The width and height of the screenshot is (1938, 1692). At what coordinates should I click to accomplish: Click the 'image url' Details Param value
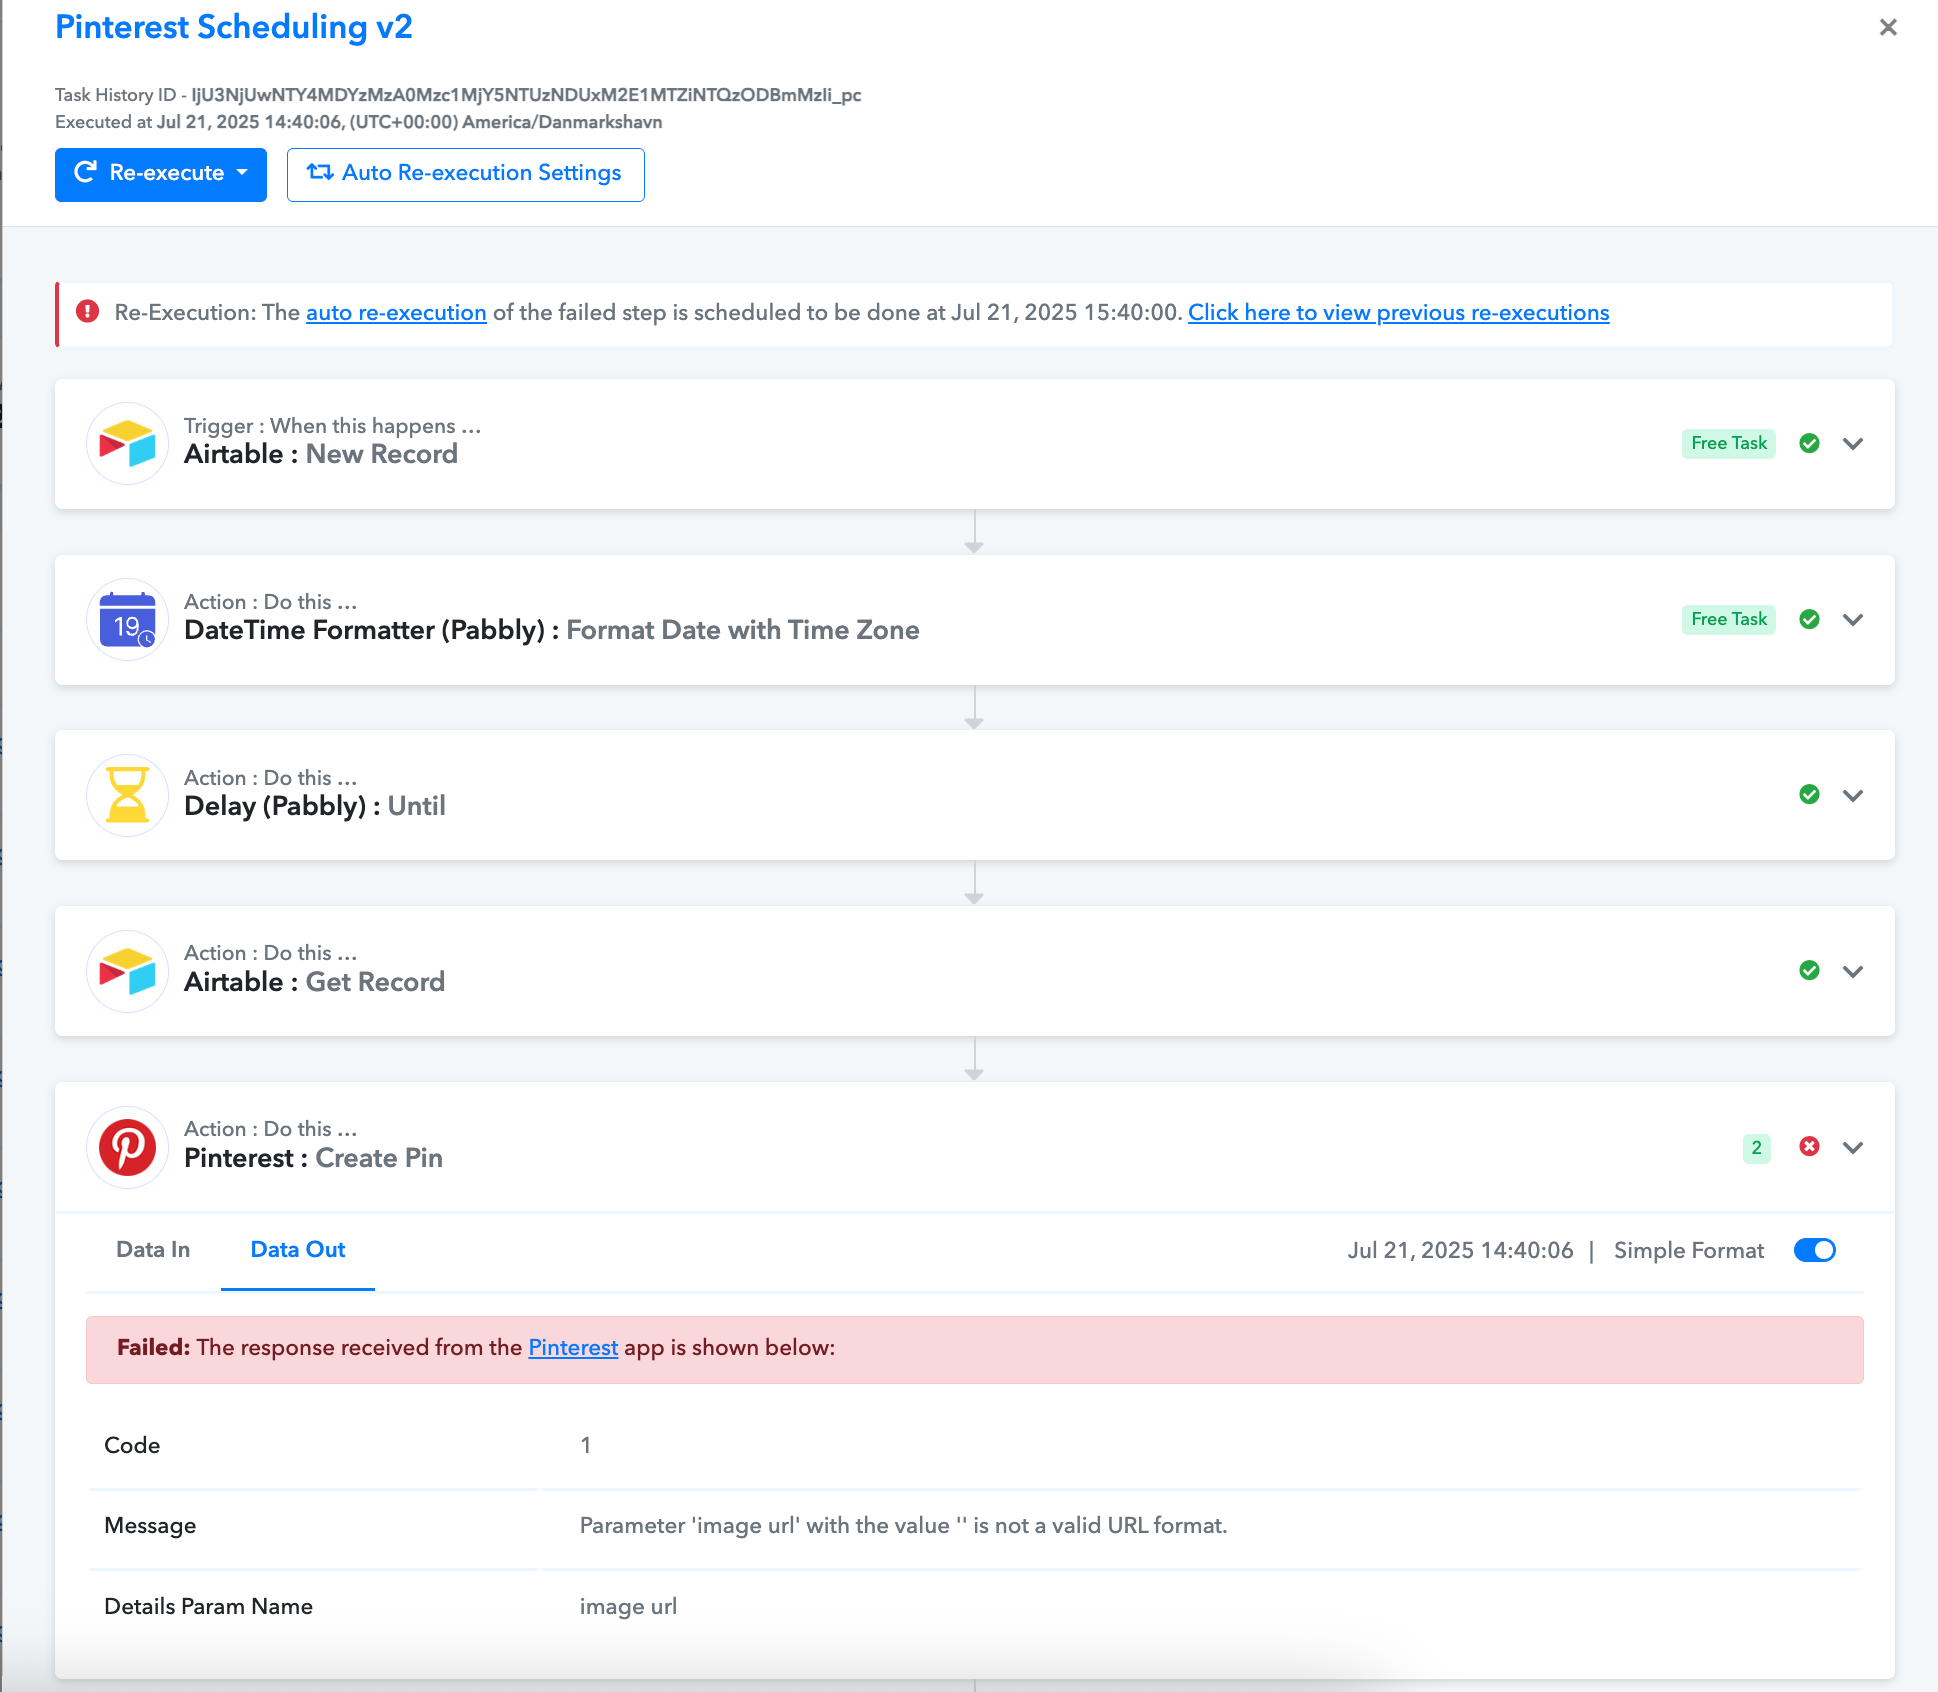coord(628,1606)
